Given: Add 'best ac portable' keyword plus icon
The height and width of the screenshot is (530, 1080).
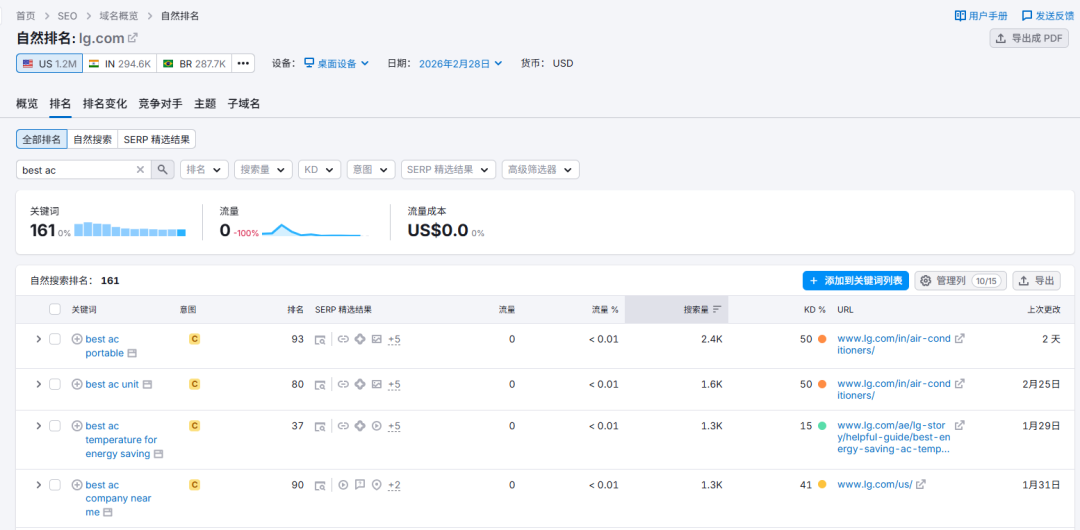Looking at the screenshot, I should [77, 339].
